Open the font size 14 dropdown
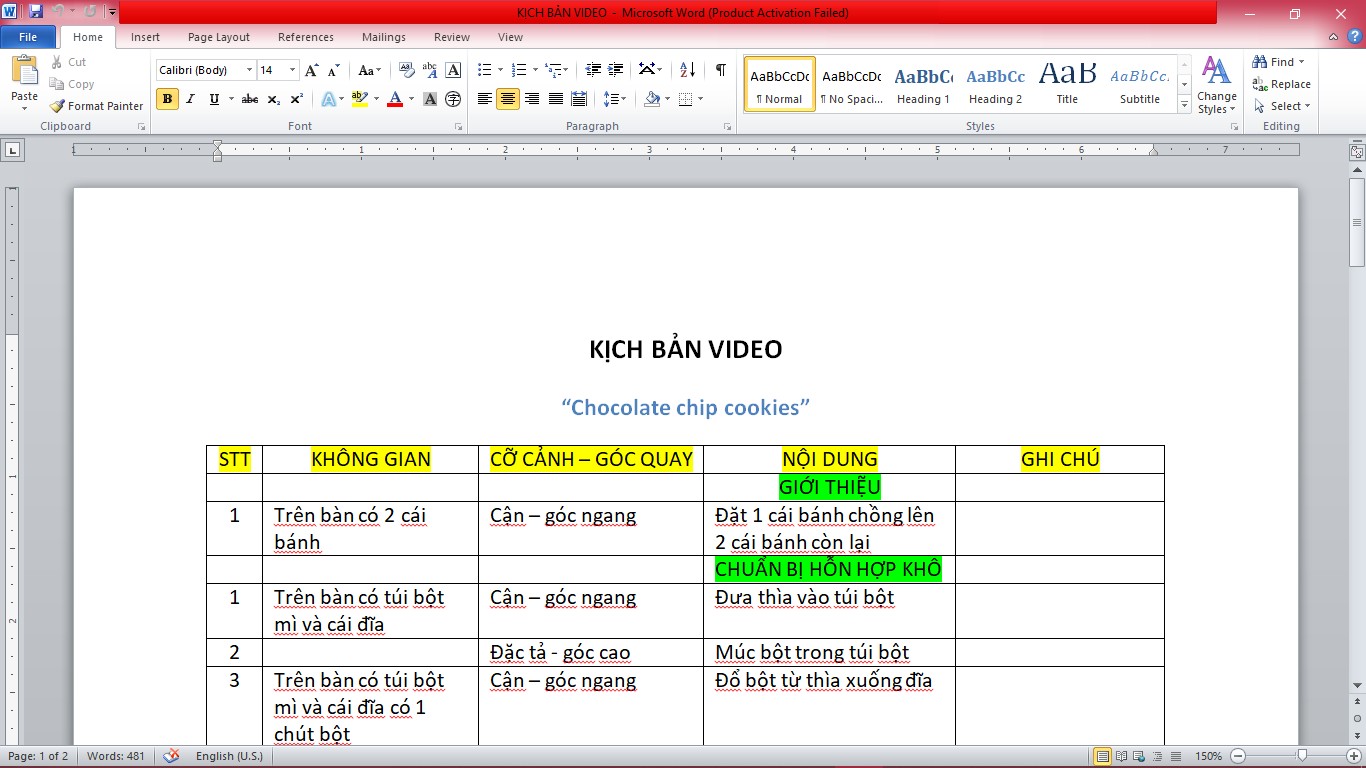The height and width of the screenshot is (768, 1366). (292, 70)
